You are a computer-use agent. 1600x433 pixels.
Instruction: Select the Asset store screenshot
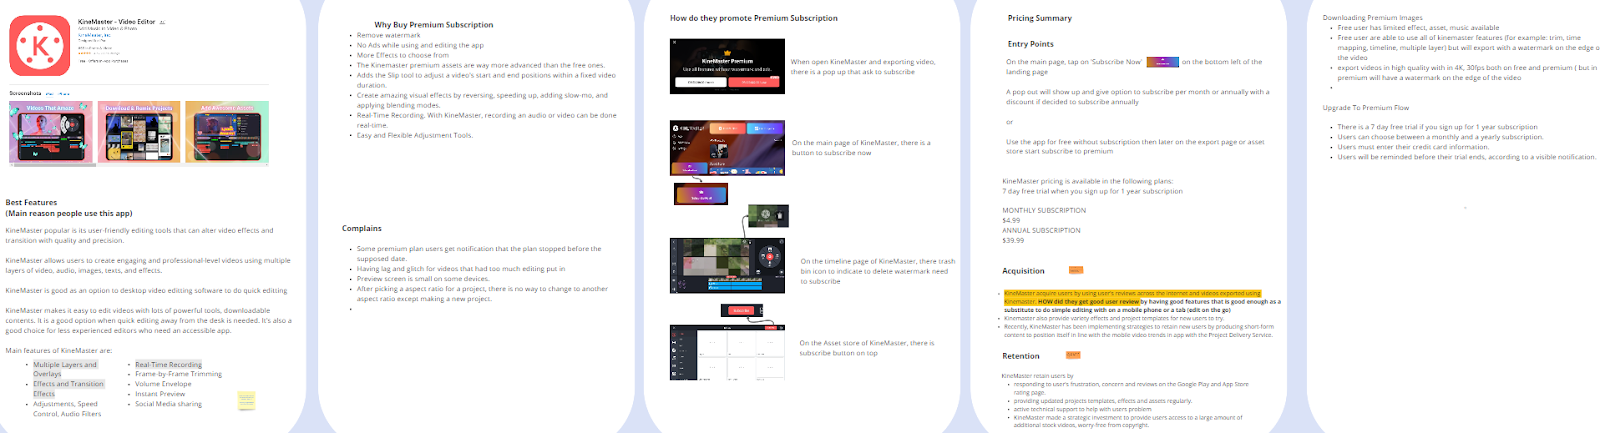pyautogui.click(x=727, y=352)
